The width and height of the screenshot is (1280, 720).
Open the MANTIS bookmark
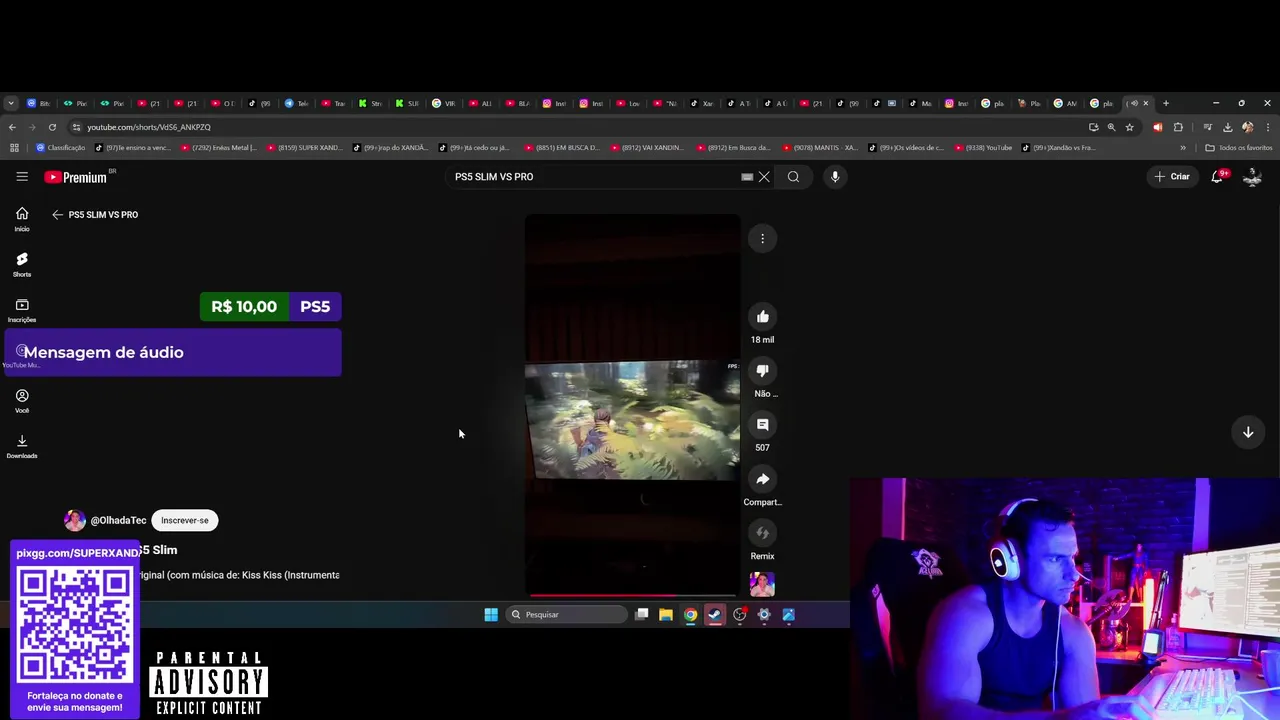[x=820, y=148]
